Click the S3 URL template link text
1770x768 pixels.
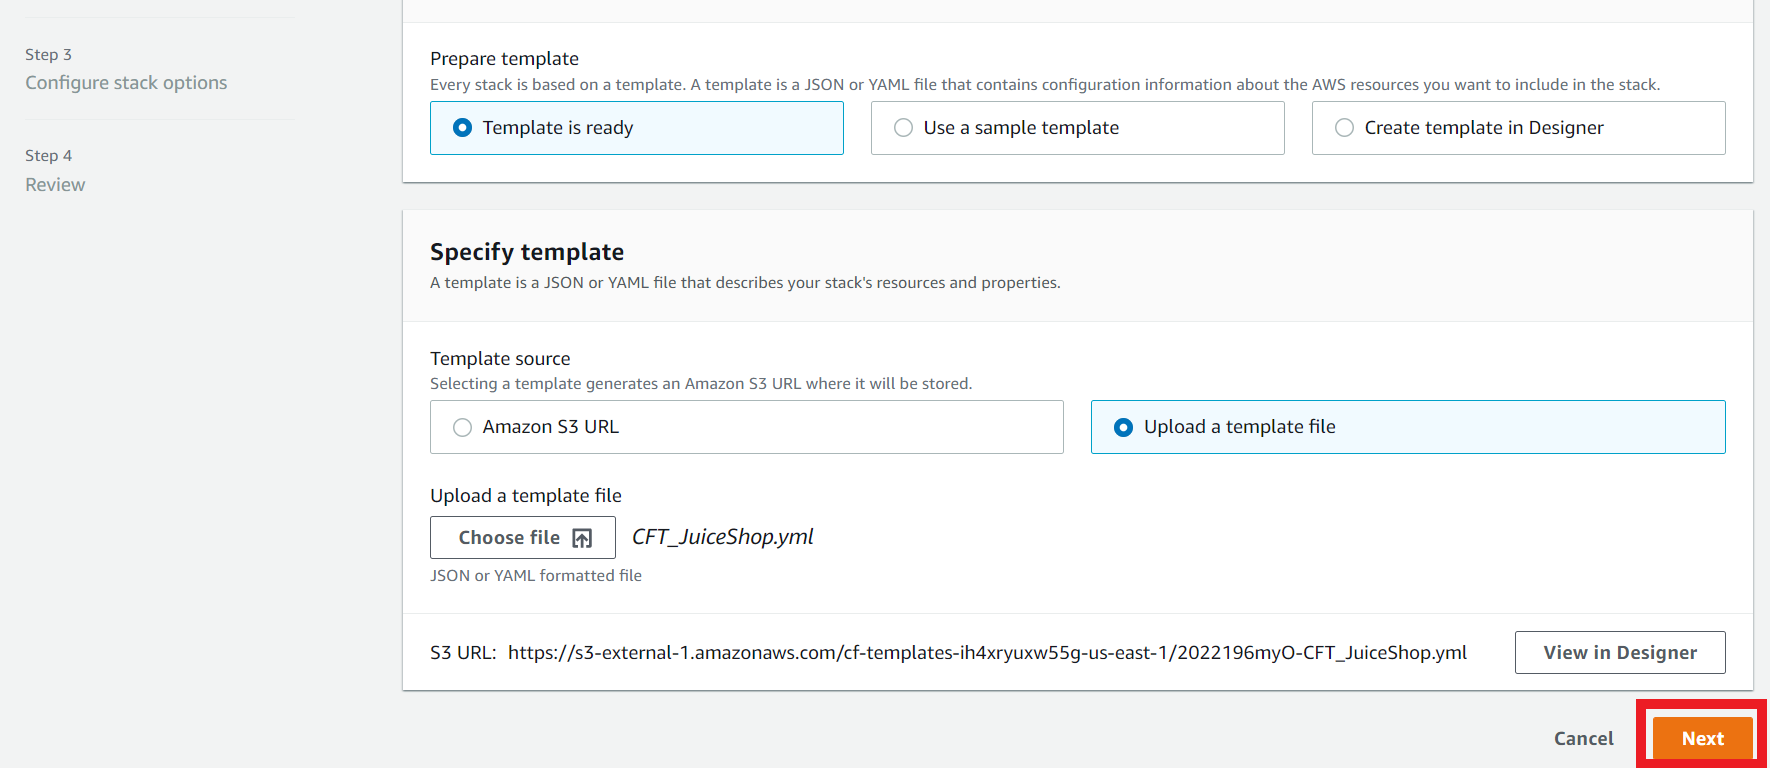click(x=987, y=653)
